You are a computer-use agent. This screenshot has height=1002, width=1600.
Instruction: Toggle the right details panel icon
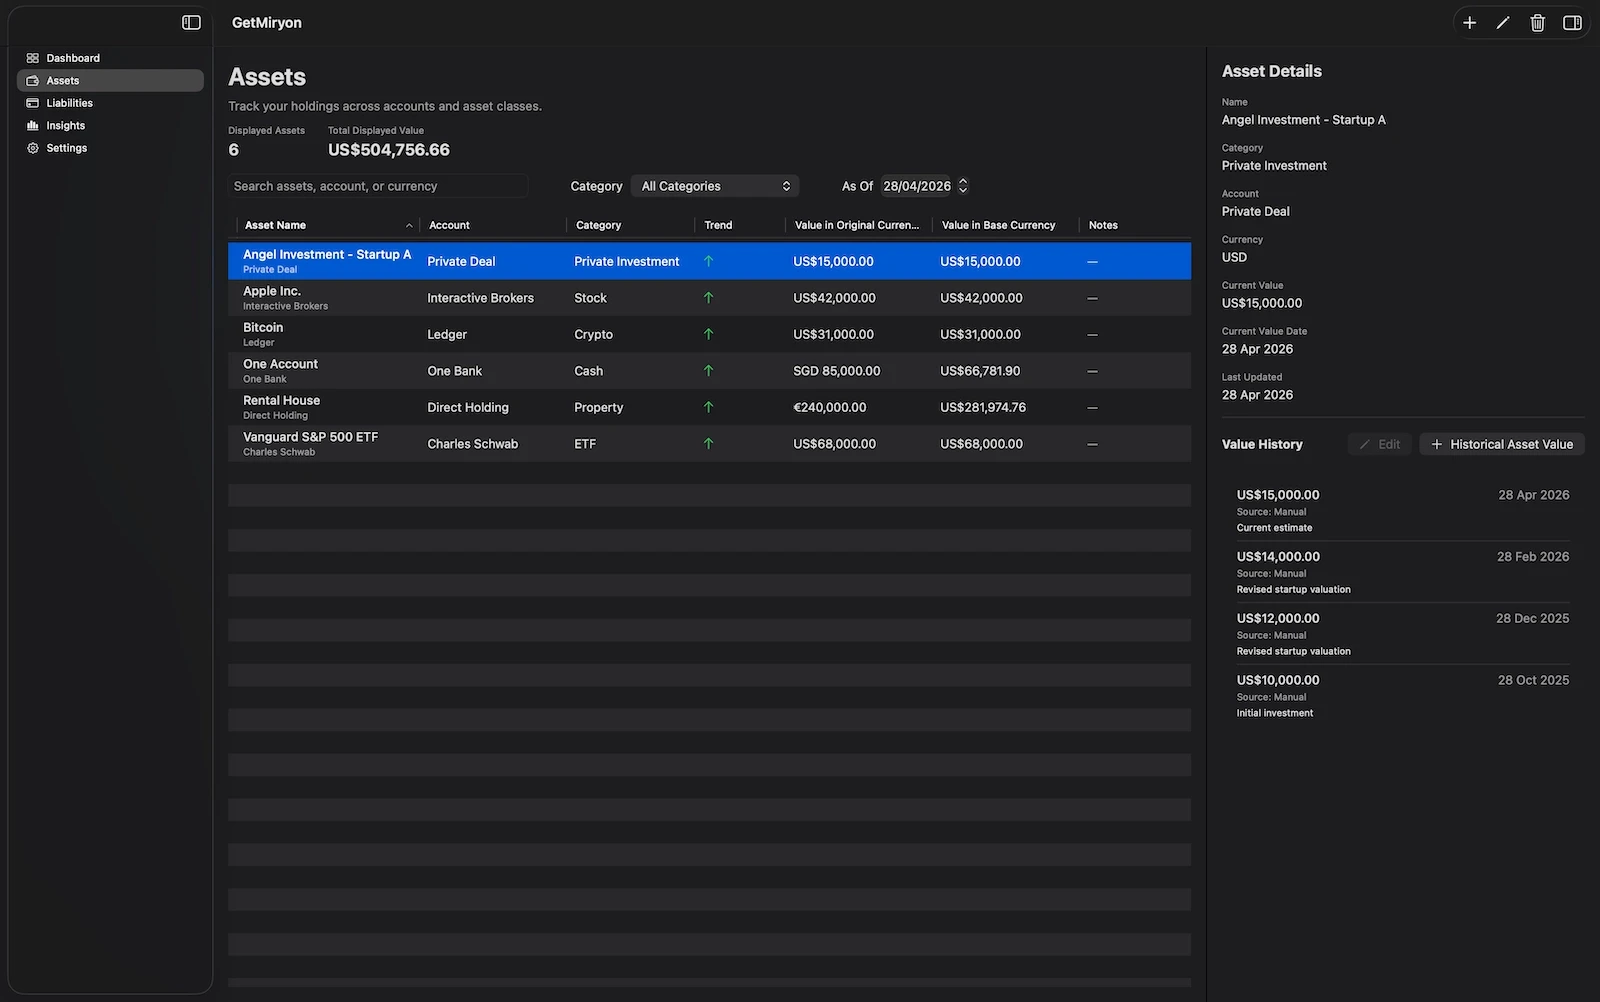tap(1572, 22)
